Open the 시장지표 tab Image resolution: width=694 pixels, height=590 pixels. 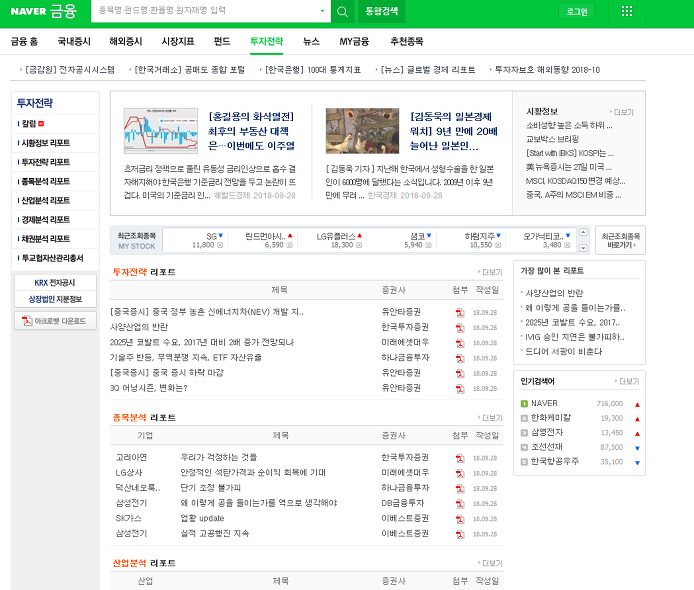178,42
